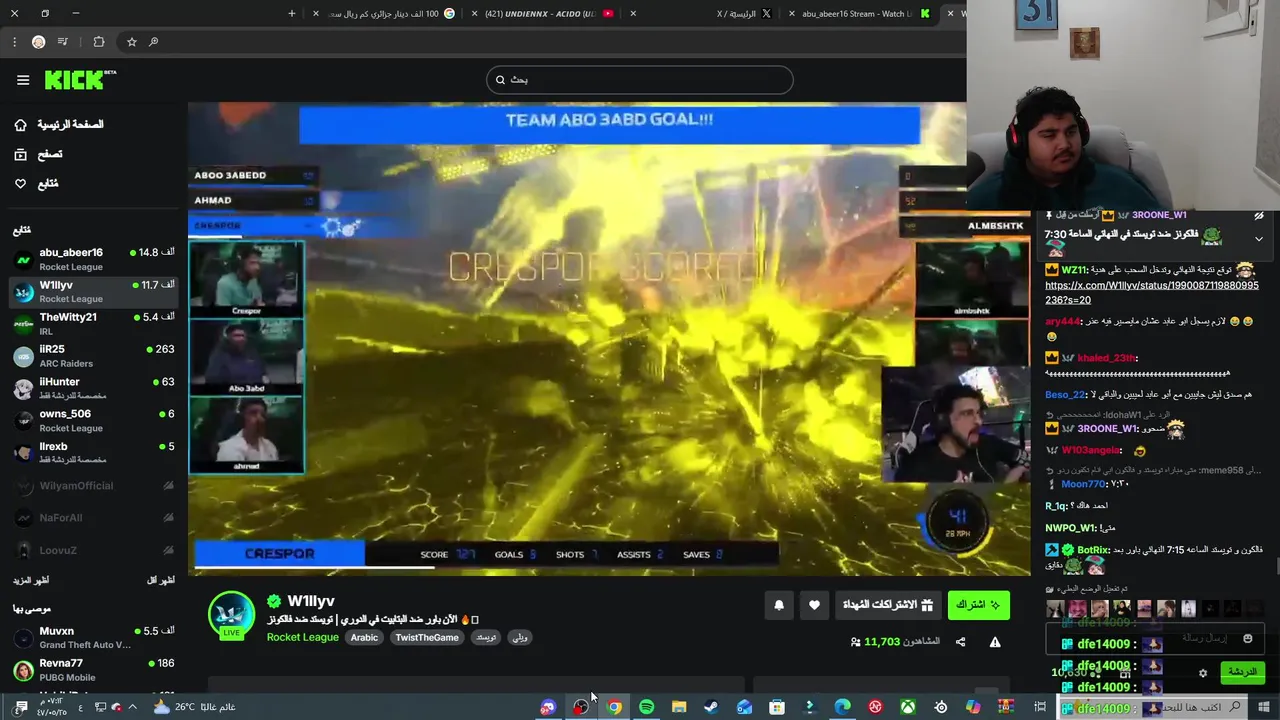Open the Browse sidebar item
Screen dimensions: 1280x720
40,154
